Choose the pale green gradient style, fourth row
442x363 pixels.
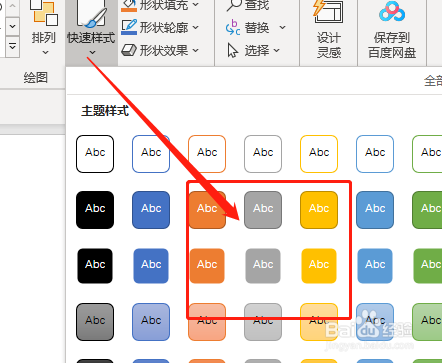[x=427, y=322]
